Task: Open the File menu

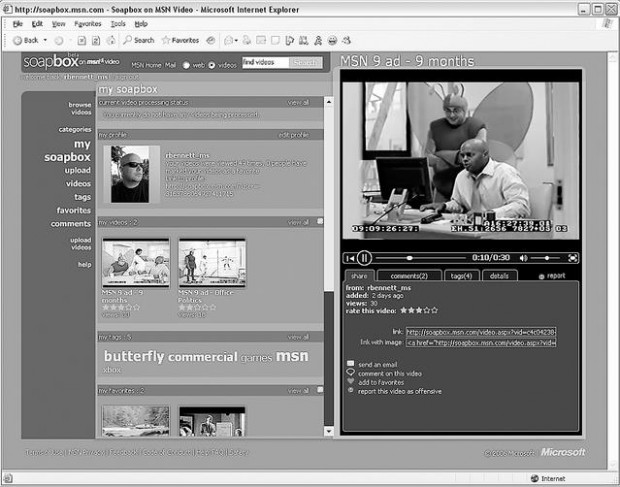Action: (x=18, y=24)
